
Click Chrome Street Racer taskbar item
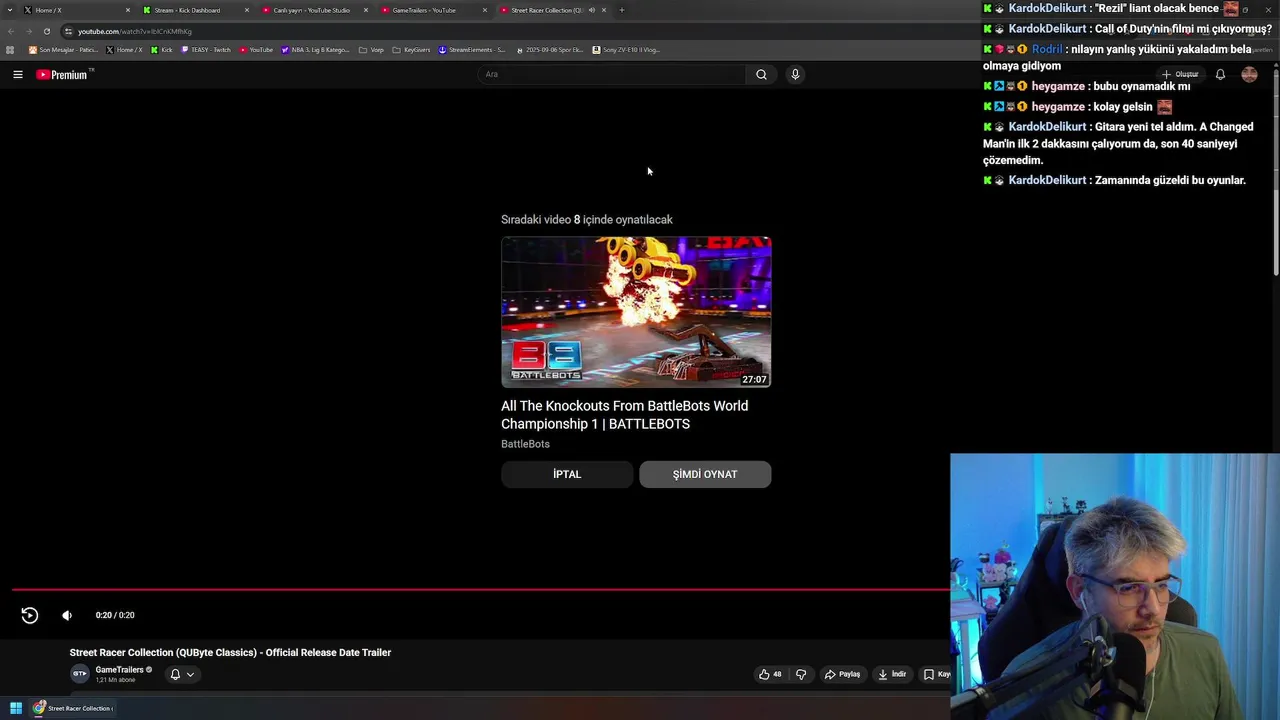pos(73,708)
